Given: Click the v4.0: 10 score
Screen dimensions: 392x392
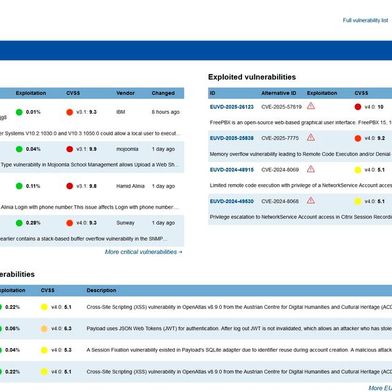Looking at the screenshot, I should [374, 107].
